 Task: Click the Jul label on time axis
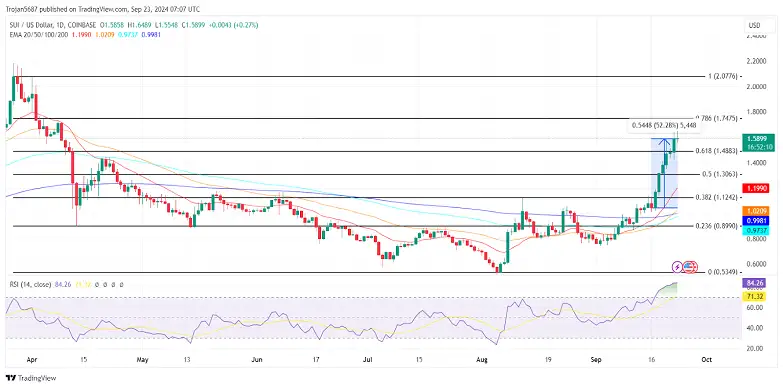[369, 360]
